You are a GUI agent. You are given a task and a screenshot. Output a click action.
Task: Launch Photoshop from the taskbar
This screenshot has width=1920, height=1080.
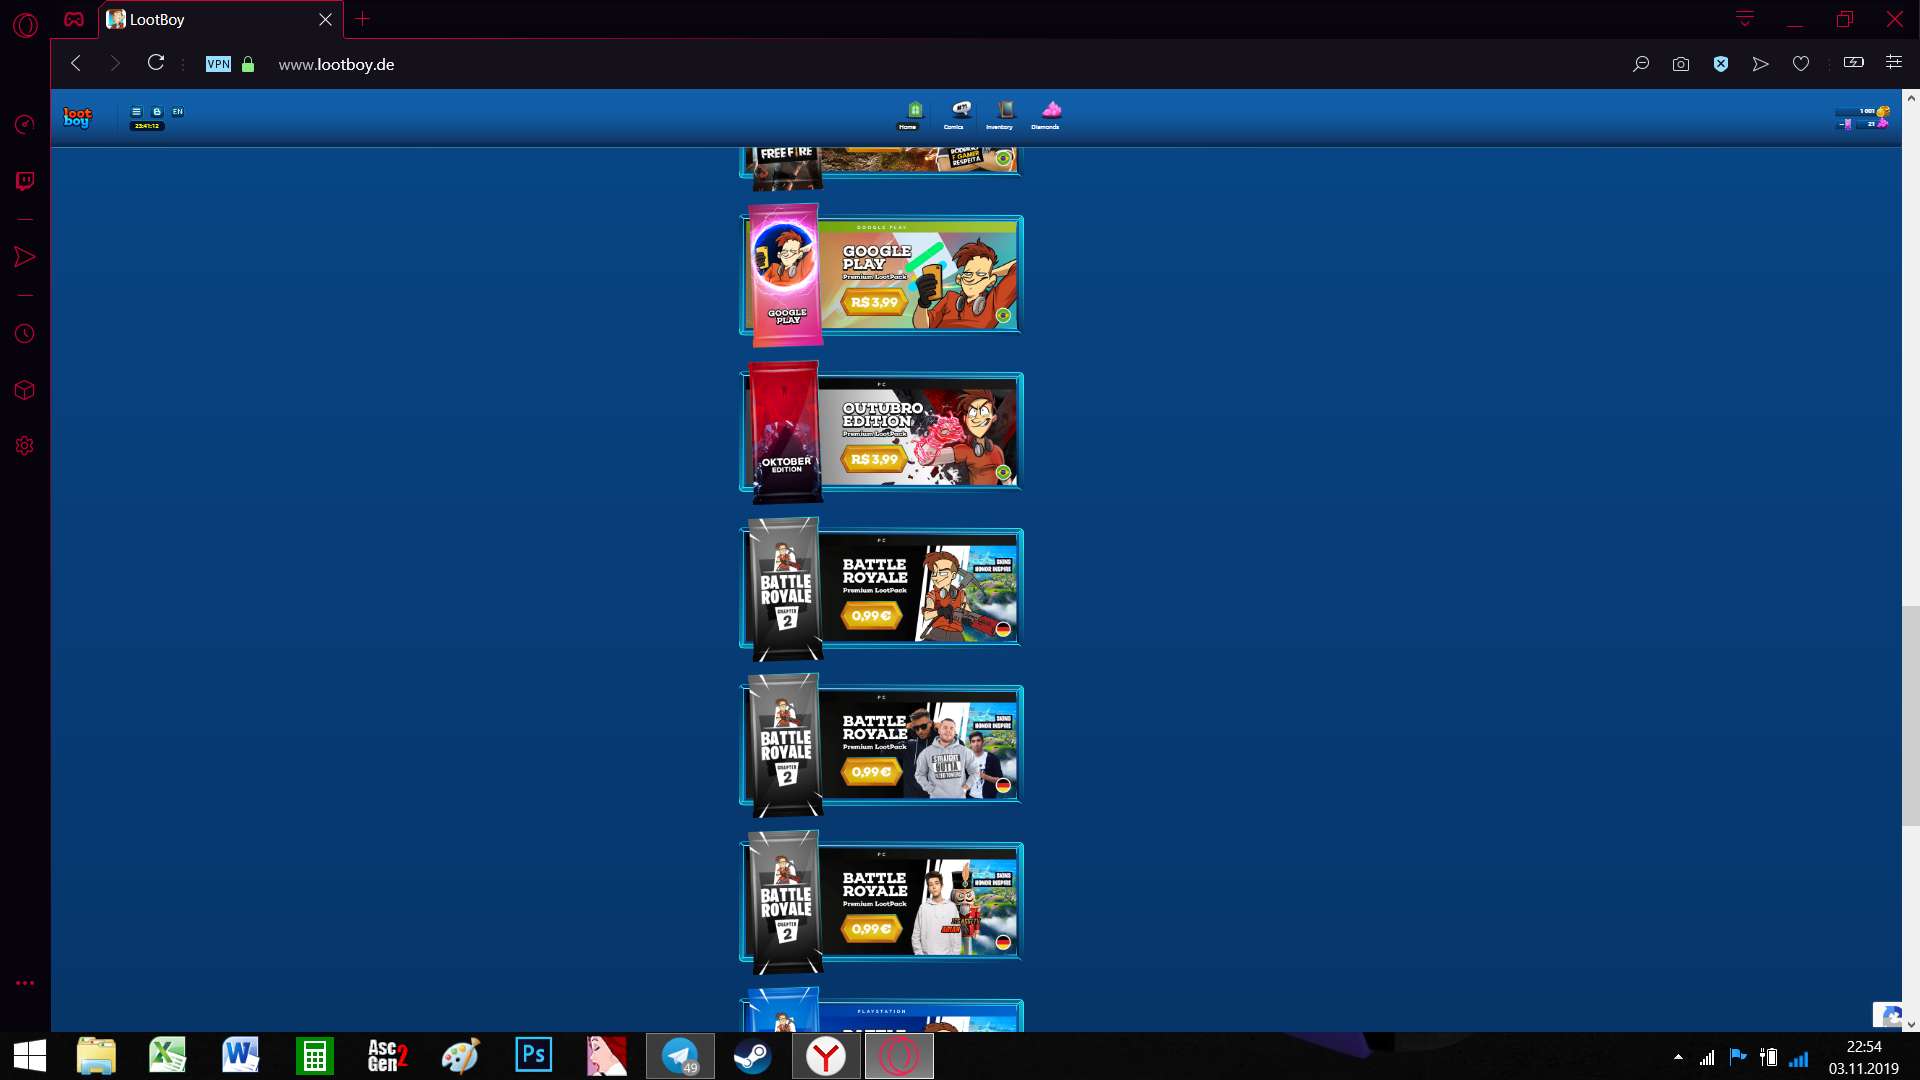click(x=533, y=1055)
